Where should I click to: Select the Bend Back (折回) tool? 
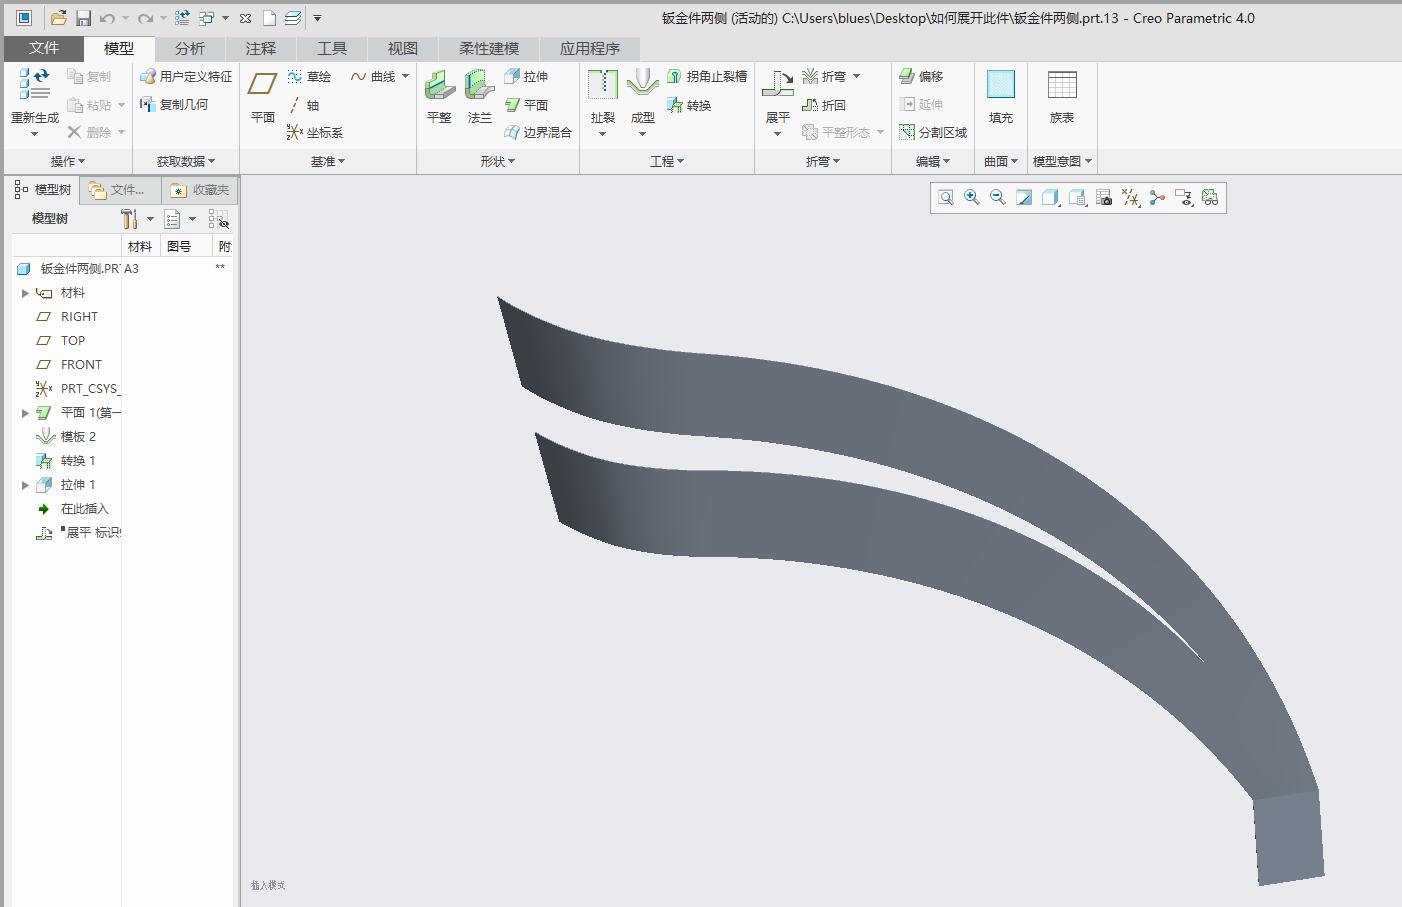pos(824,105)
